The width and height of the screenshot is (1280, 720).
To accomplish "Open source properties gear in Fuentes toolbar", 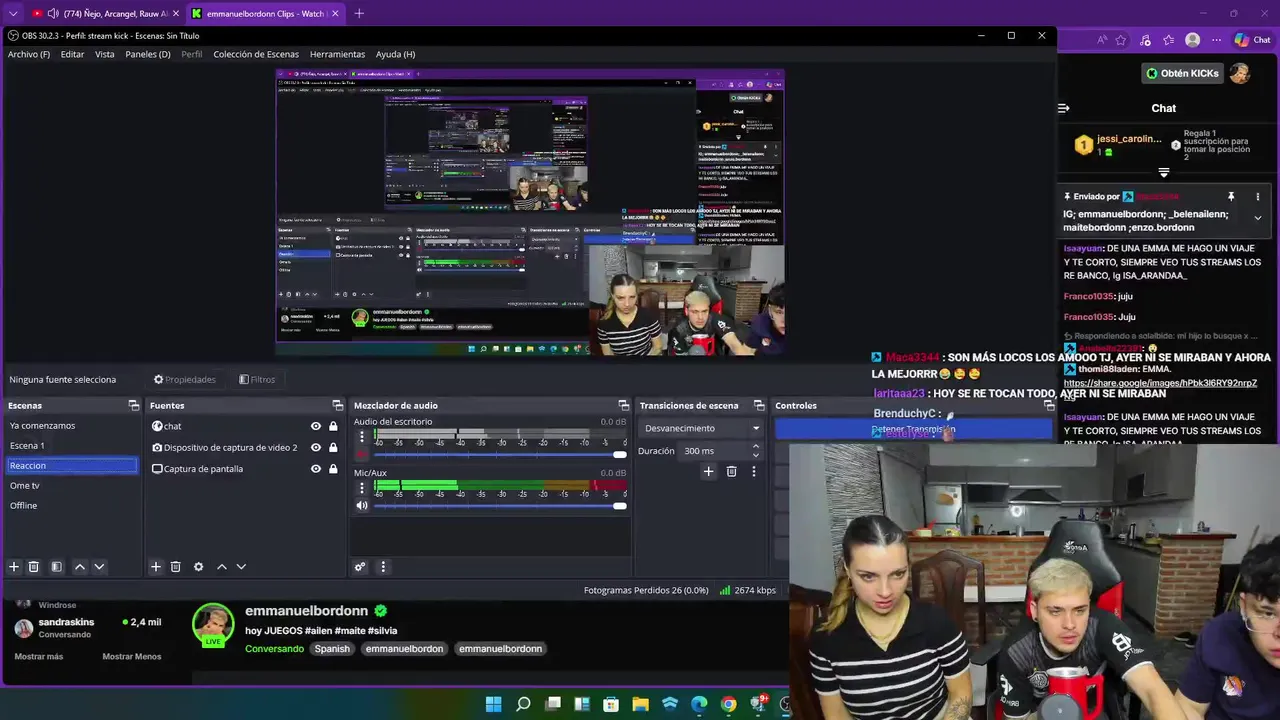I will pos(198,567).
